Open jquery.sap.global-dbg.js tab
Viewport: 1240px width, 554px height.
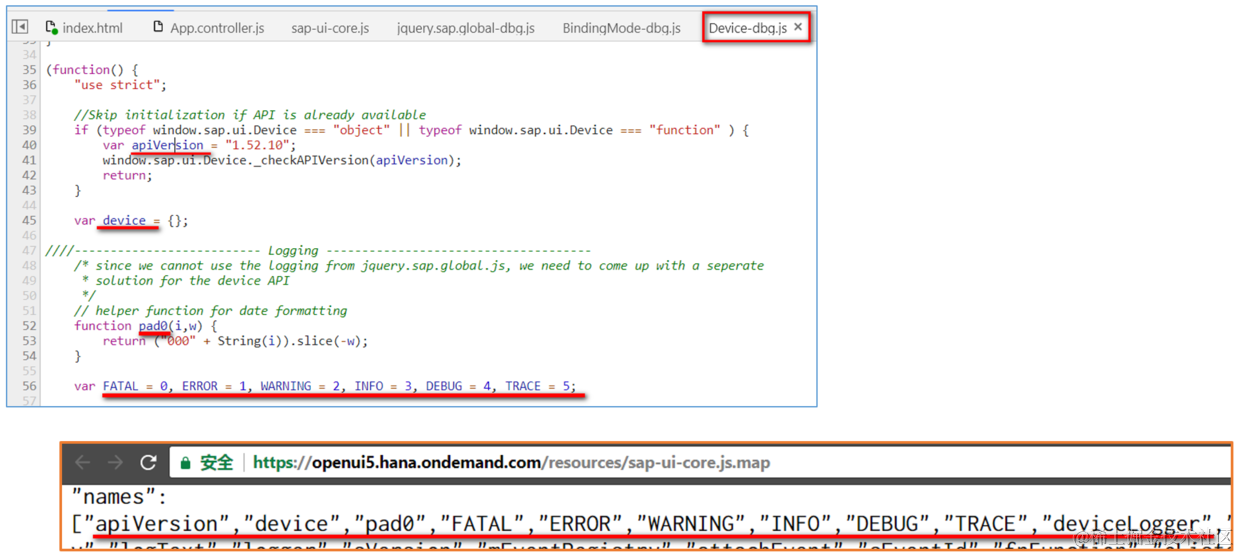tap(465, 28)
